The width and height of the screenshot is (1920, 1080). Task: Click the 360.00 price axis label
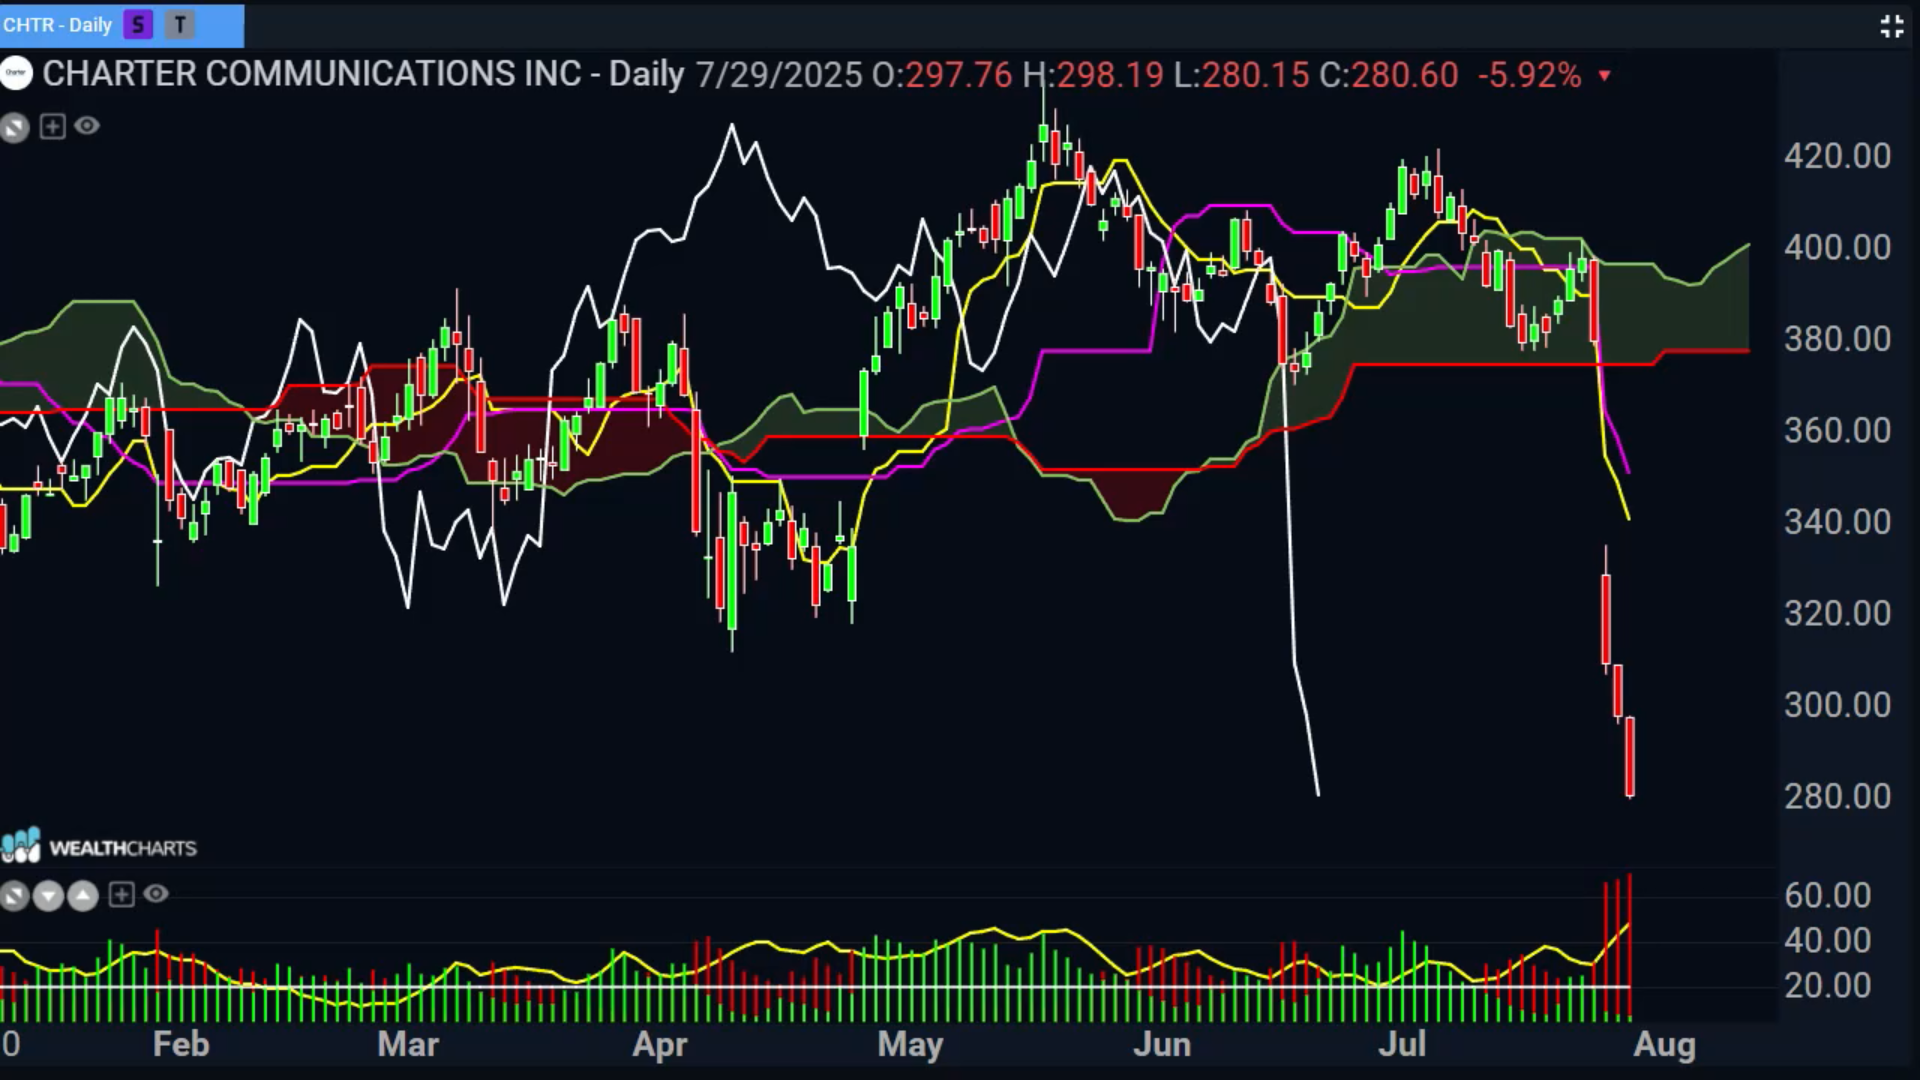coord(1838,430)
